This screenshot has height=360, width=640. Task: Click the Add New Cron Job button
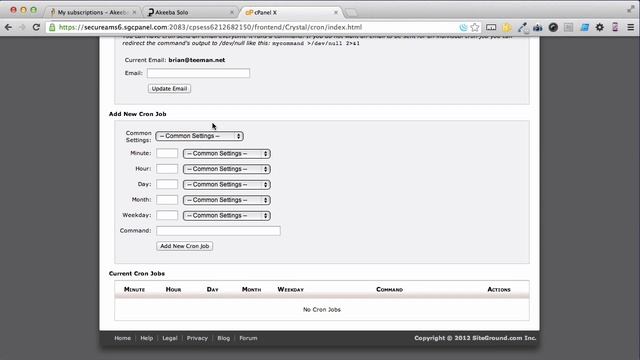[184, 246]
